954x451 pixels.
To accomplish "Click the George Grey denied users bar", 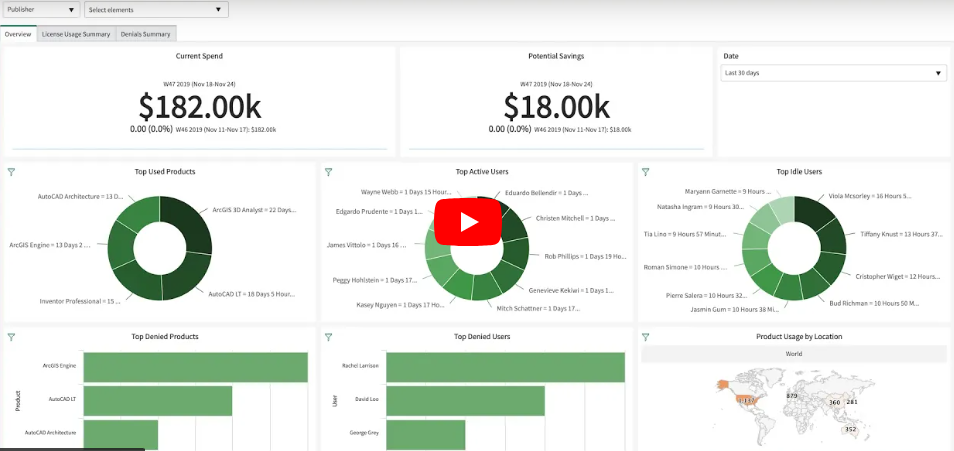I will tap(425, 435).
